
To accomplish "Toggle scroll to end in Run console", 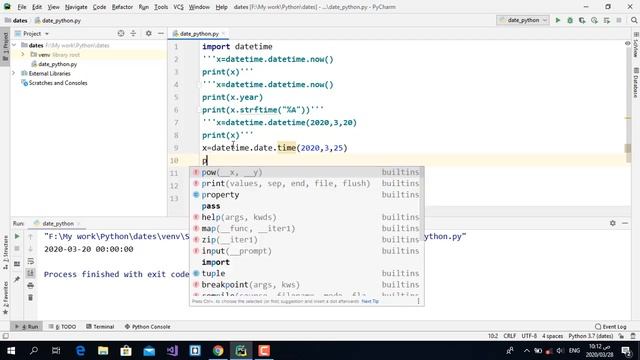I will pos(31,273).
